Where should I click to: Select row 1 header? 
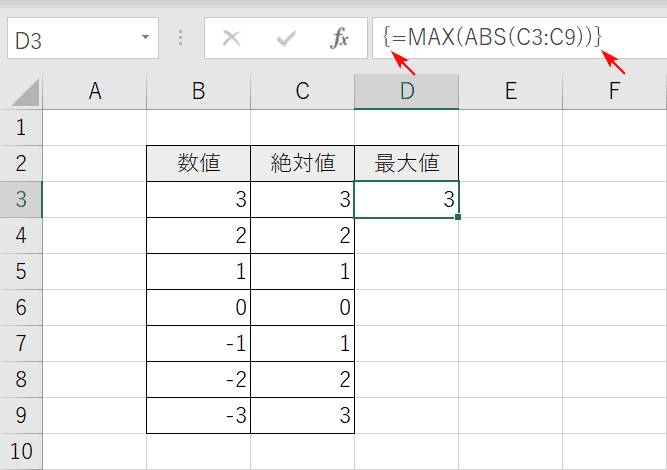point(21,127)
